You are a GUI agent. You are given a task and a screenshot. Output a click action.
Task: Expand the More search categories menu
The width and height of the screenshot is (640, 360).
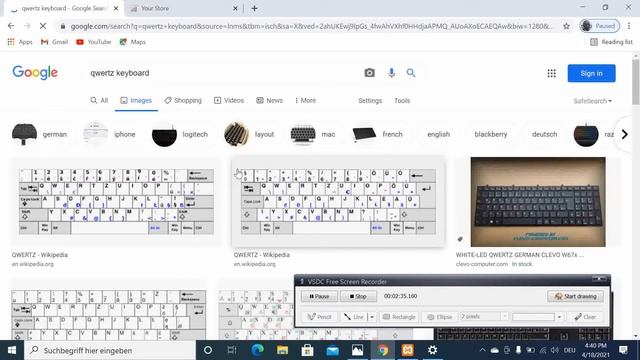click(305, 100)
